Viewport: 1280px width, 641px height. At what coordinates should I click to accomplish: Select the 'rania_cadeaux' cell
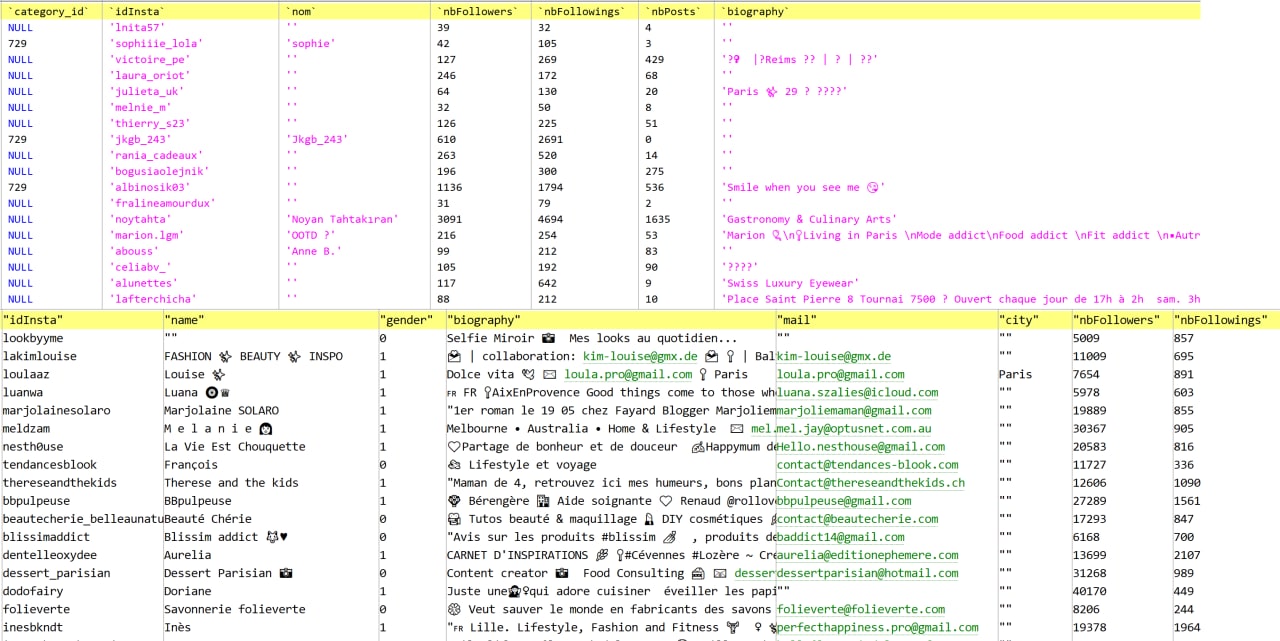tap(156, 155)
